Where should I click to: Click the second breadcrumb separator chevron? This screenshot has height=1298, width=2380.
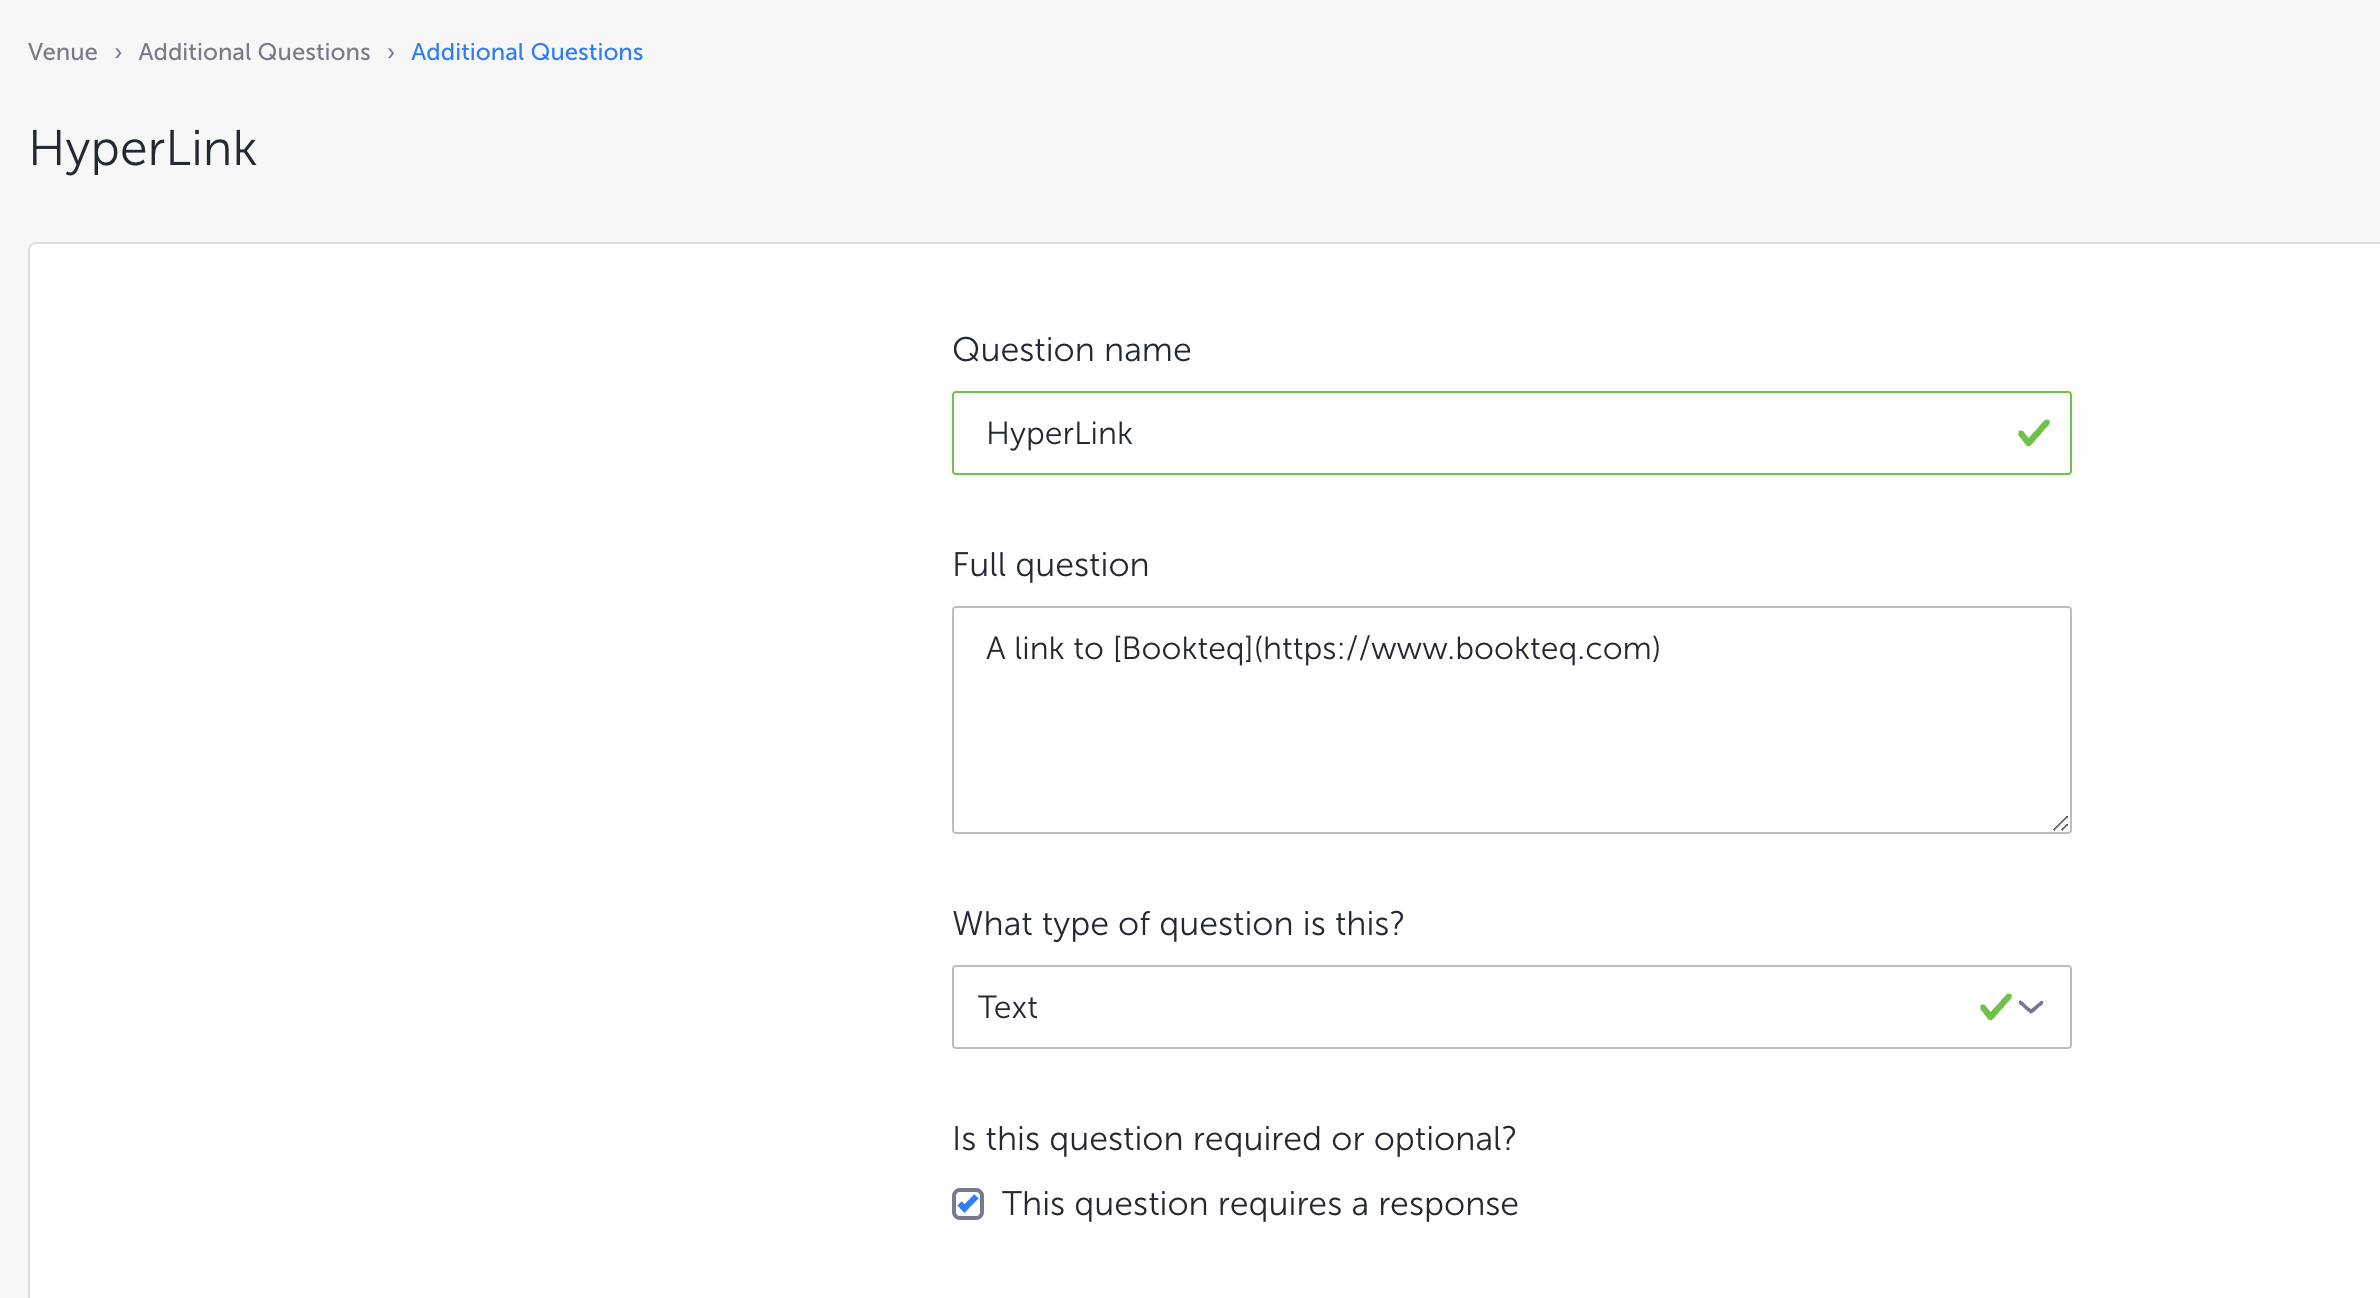391,53
